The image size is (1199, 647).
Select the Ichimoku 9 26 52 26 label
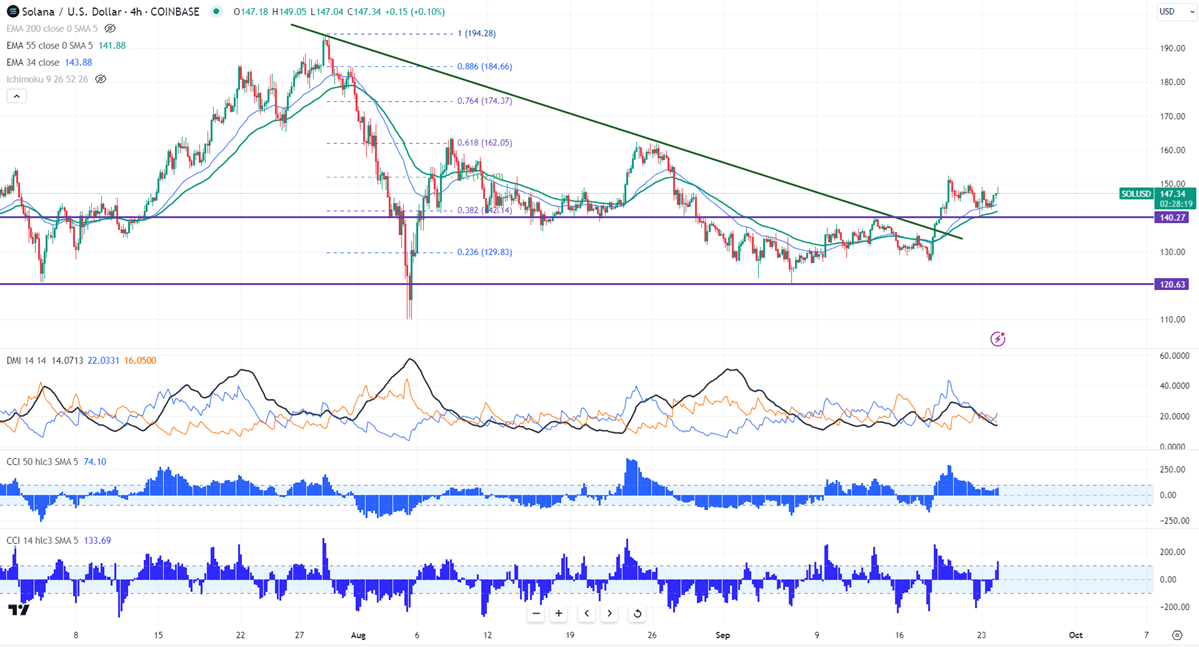[47, 79]
